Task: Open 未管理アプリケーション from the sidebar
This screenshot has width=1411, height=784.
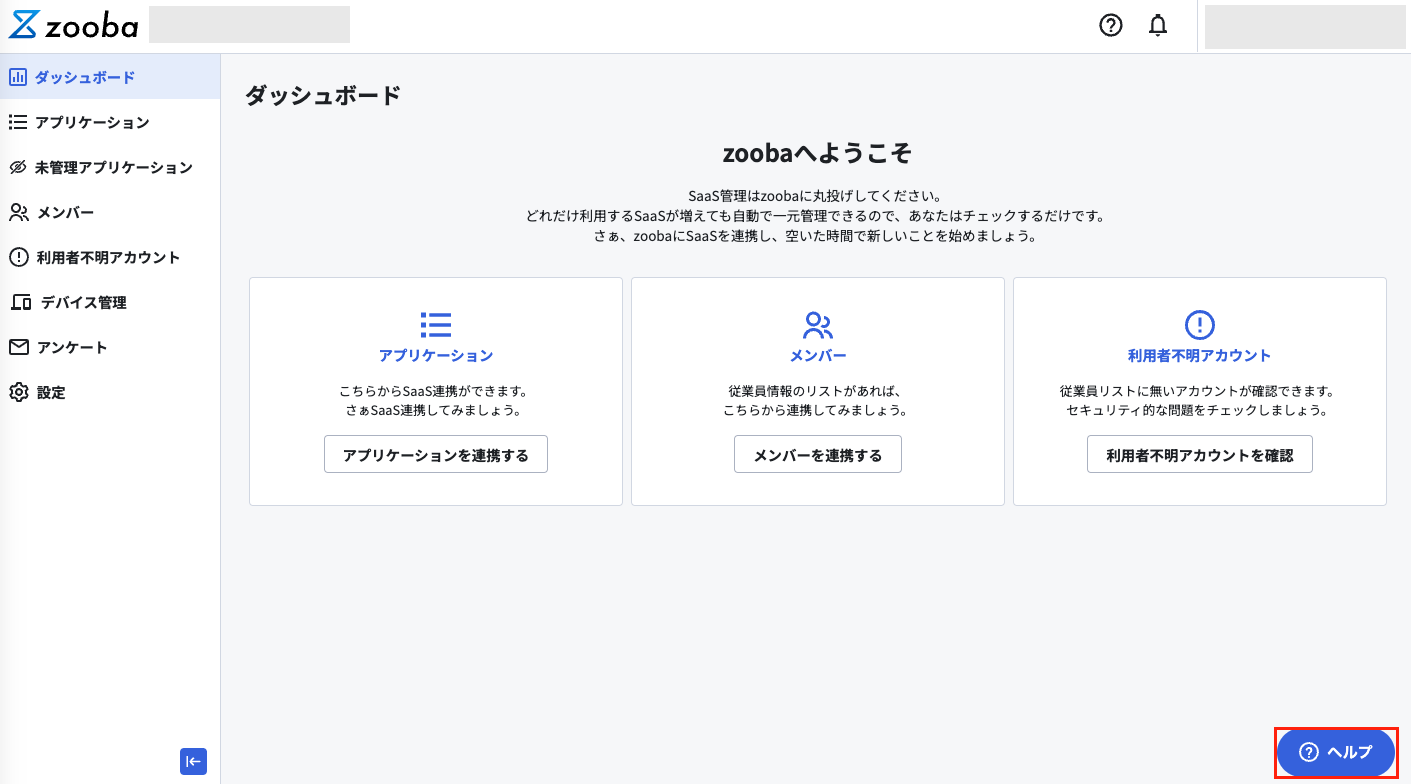Action: (x=110, y=167)
